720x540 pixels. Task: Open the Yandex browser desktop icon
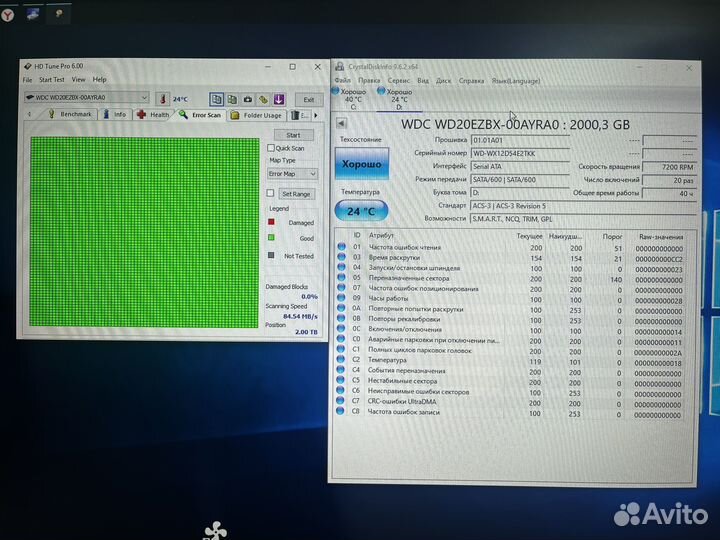(x=8, y=15)
